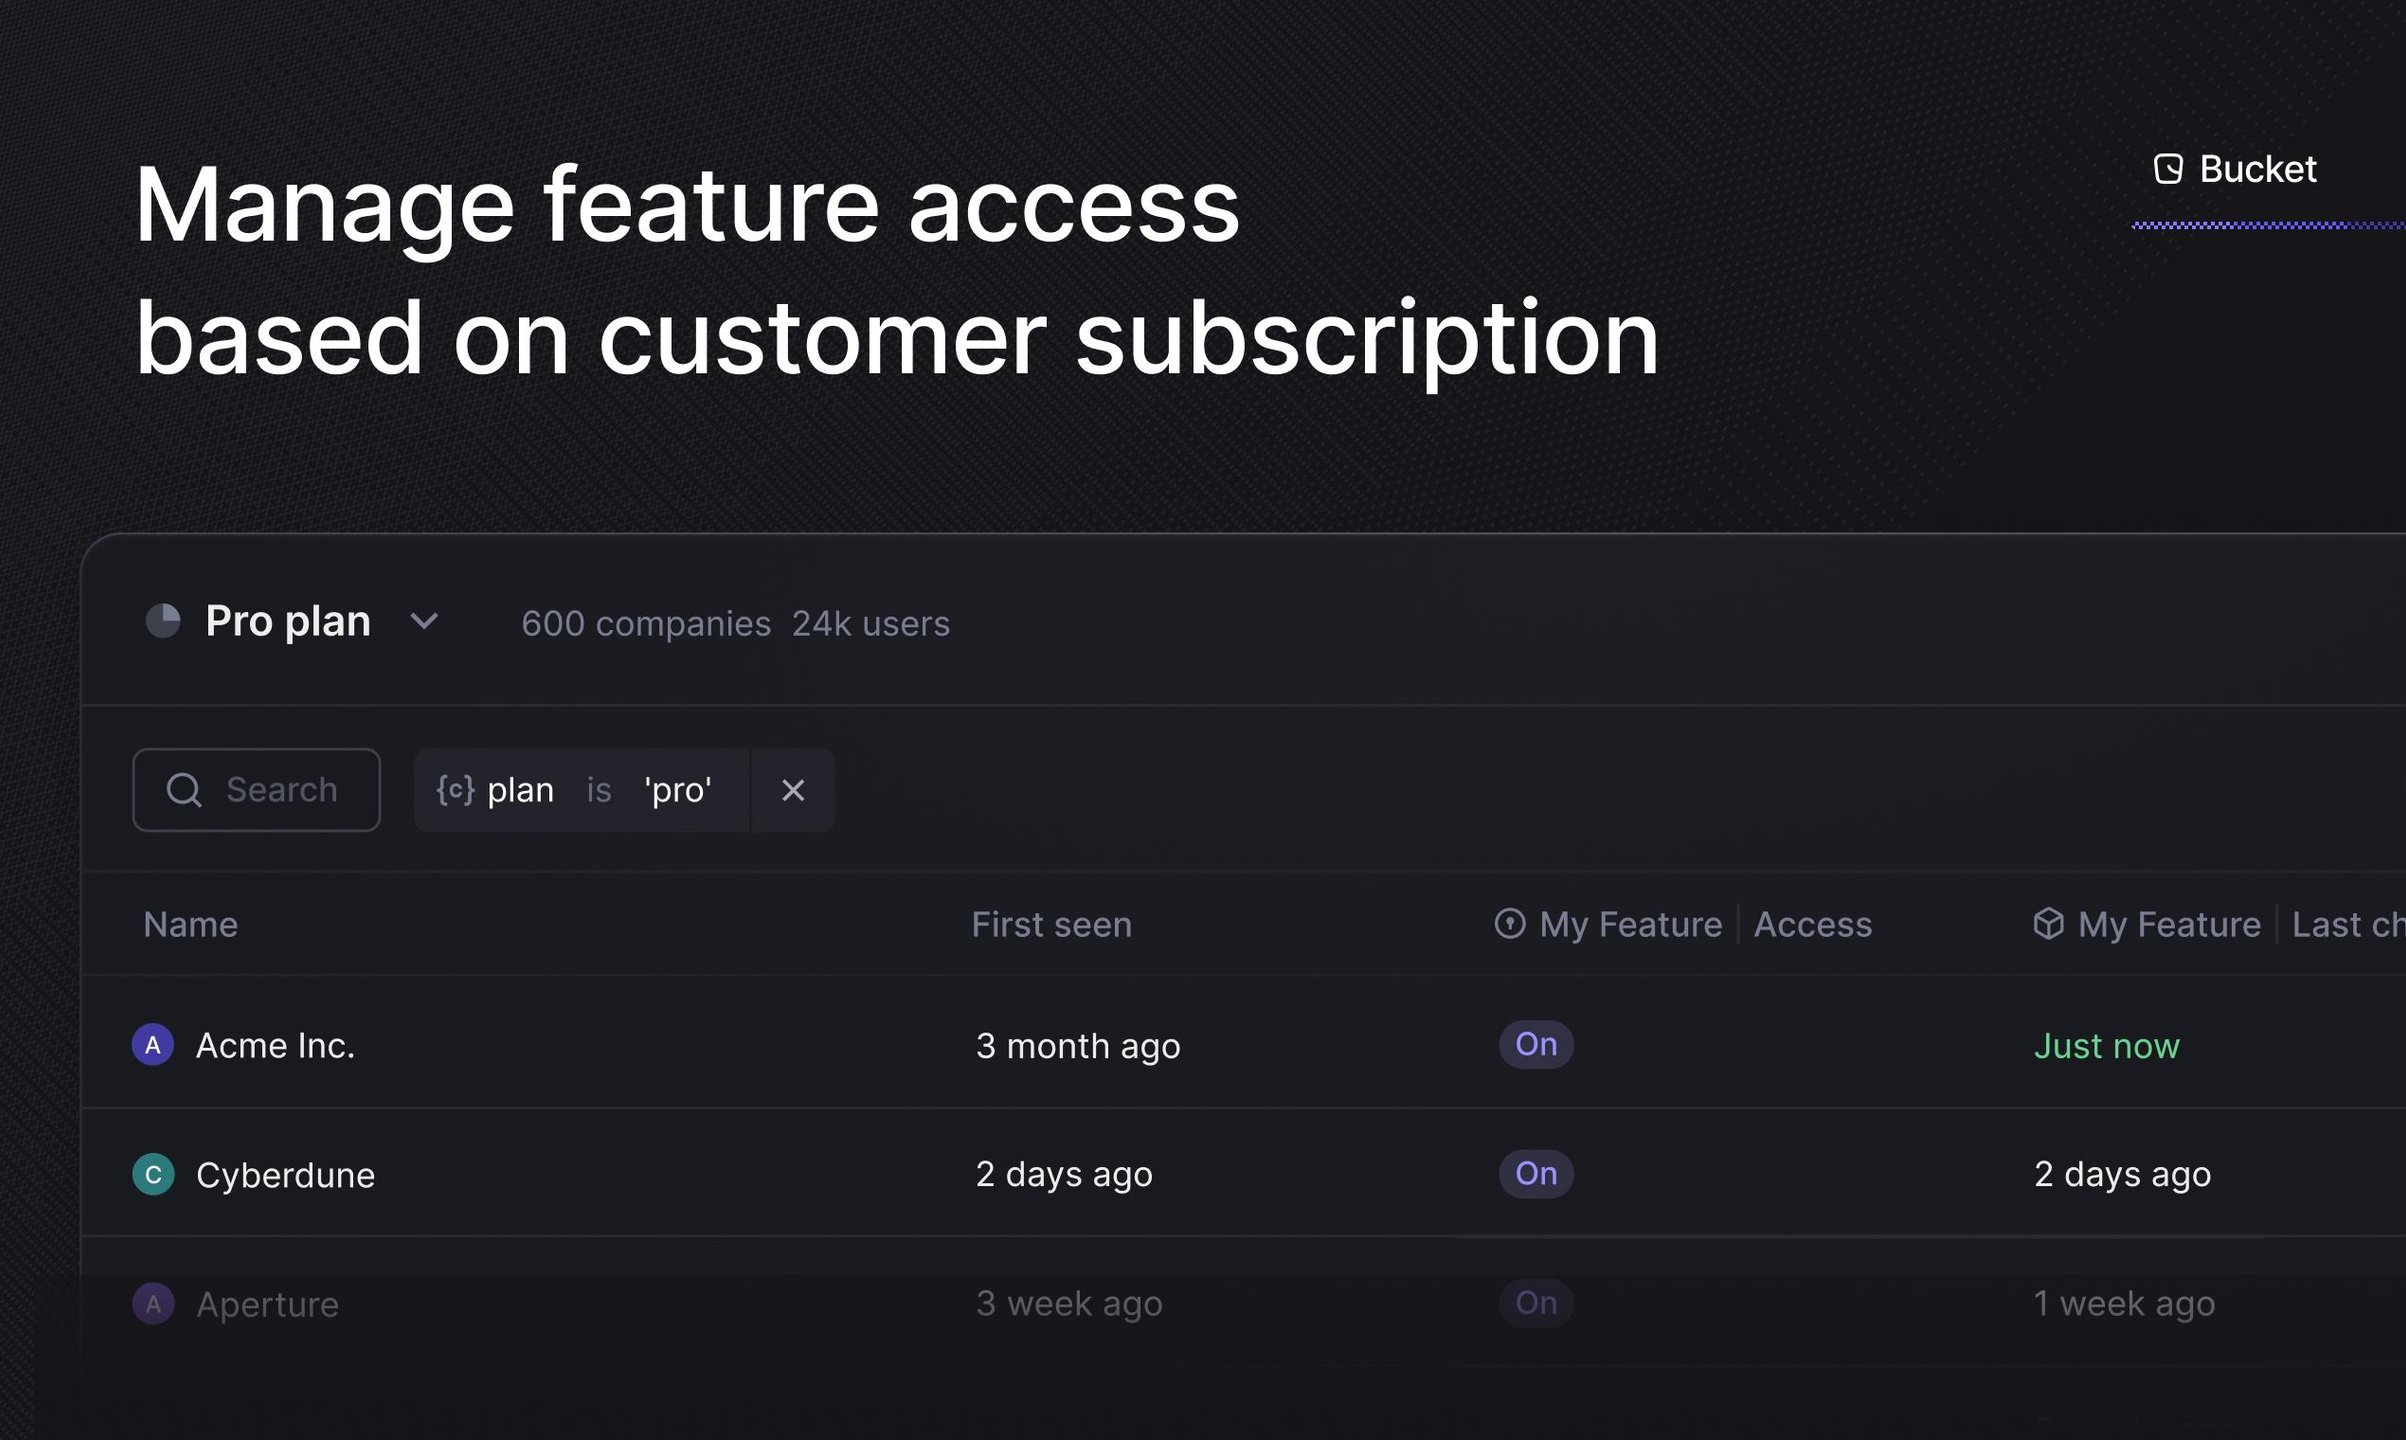The height and width of the screenshot is (1440, 2406).
Task: Click the search magnifier icon
Action: (184, 790)
